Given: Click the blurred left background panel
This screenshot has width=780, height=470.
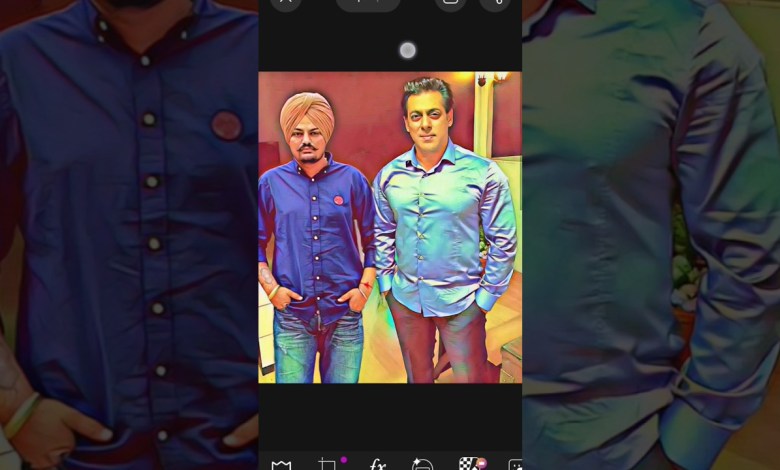Looking at the screenshot, I should pos(128,235).
